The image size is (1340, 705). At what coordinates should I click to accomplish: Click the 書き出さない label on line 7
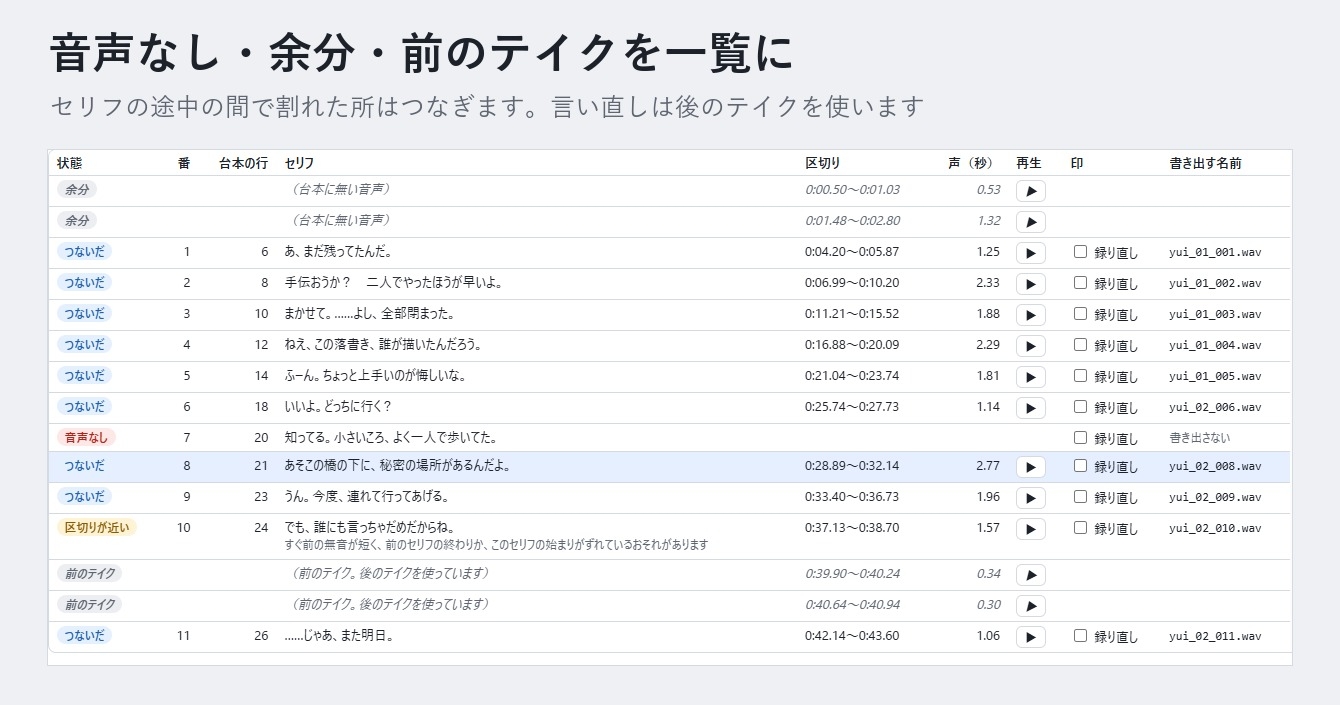pos(1200,438)
